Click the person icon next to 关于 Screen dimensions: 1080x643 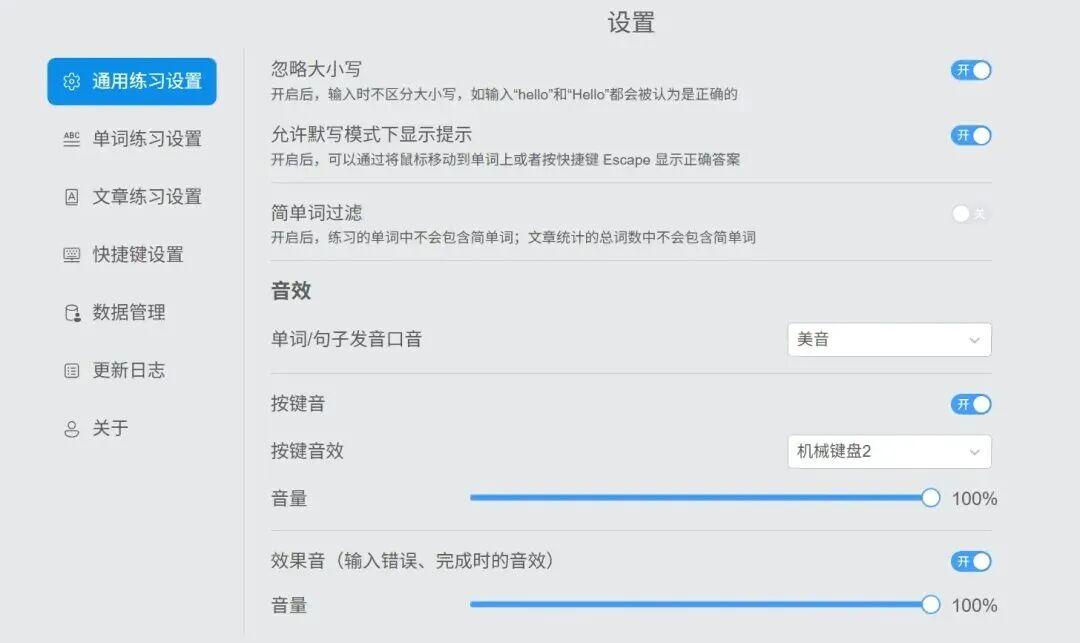click(x=71, y=428)
